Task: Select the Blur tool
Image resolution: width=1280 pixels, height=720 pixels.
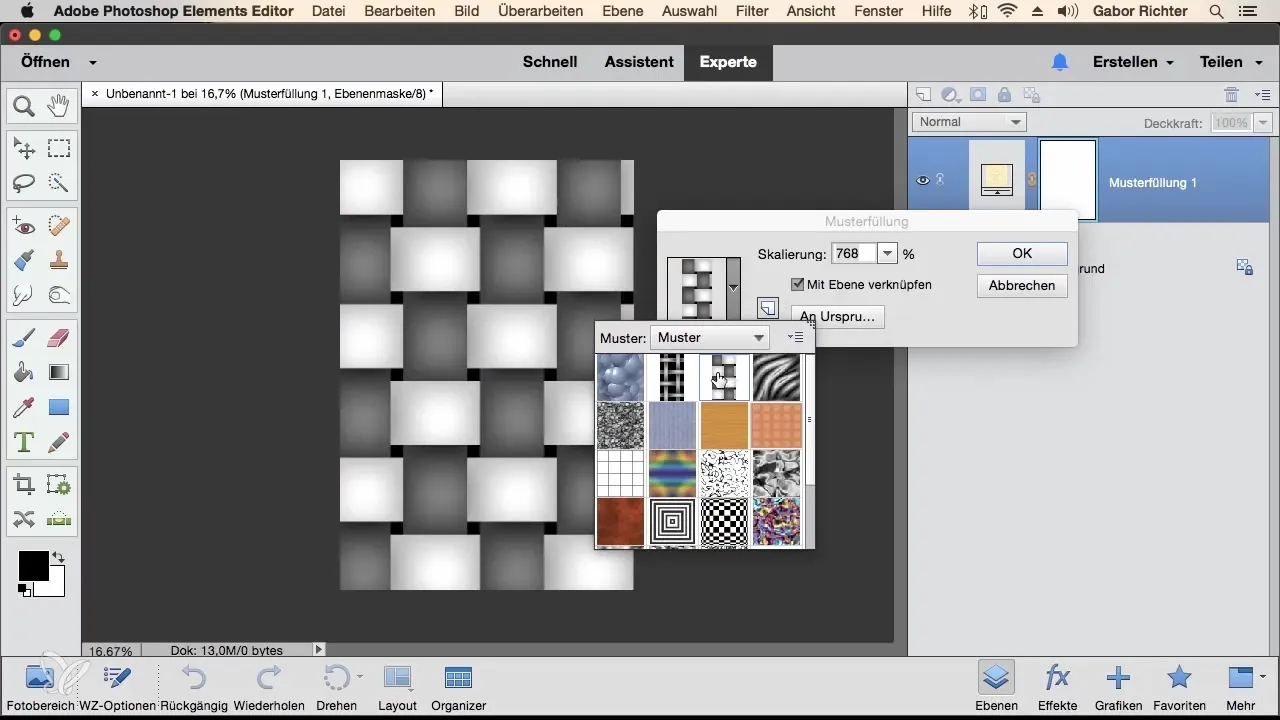Action: pyautogui.click(x=24, y=295)
